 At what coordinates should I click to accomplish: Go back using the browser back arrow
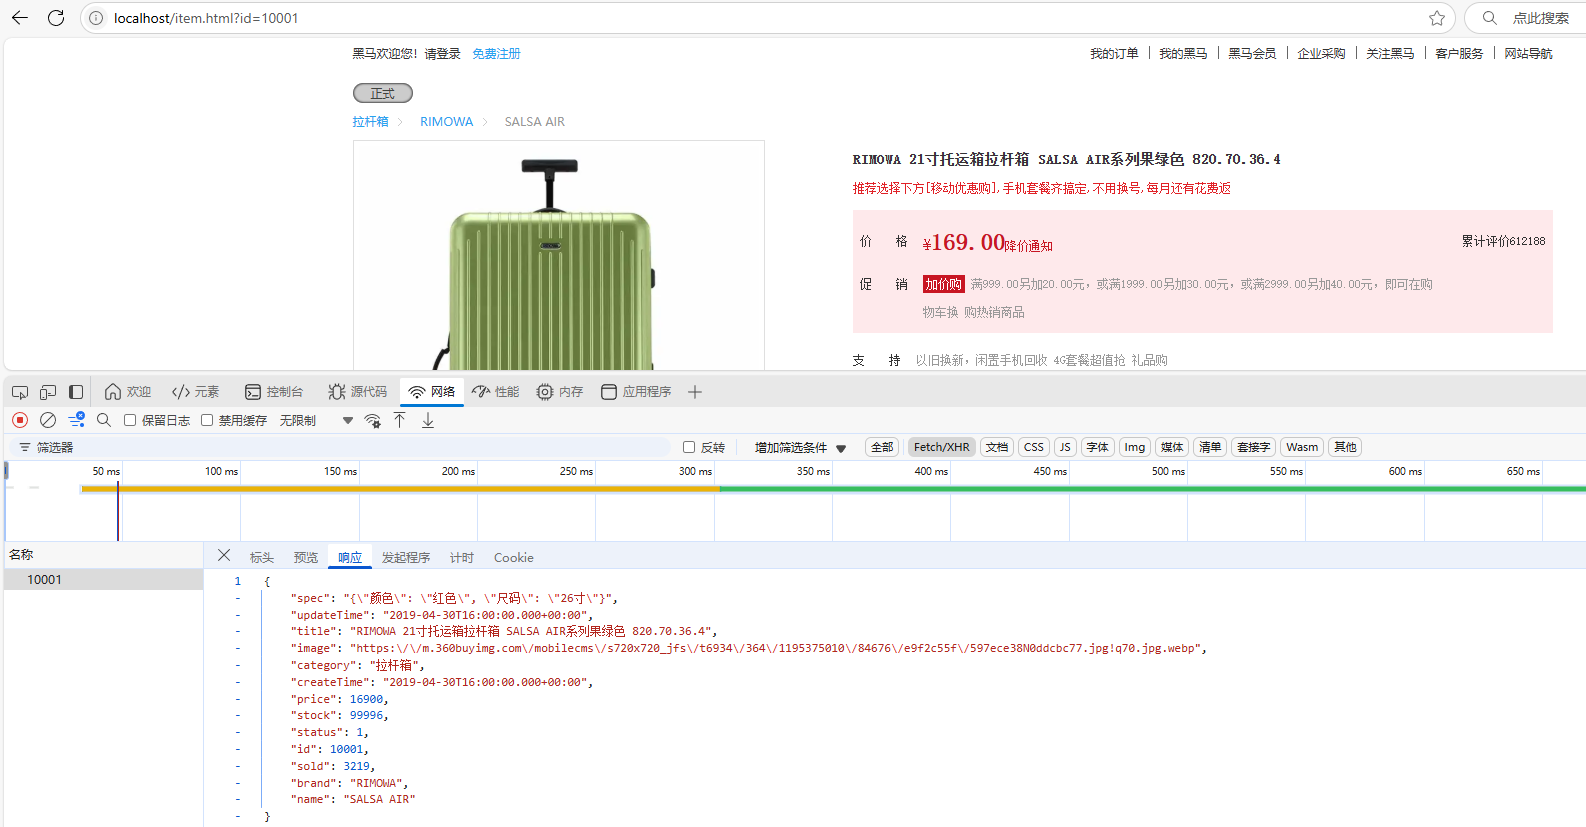tap(20, 18)
